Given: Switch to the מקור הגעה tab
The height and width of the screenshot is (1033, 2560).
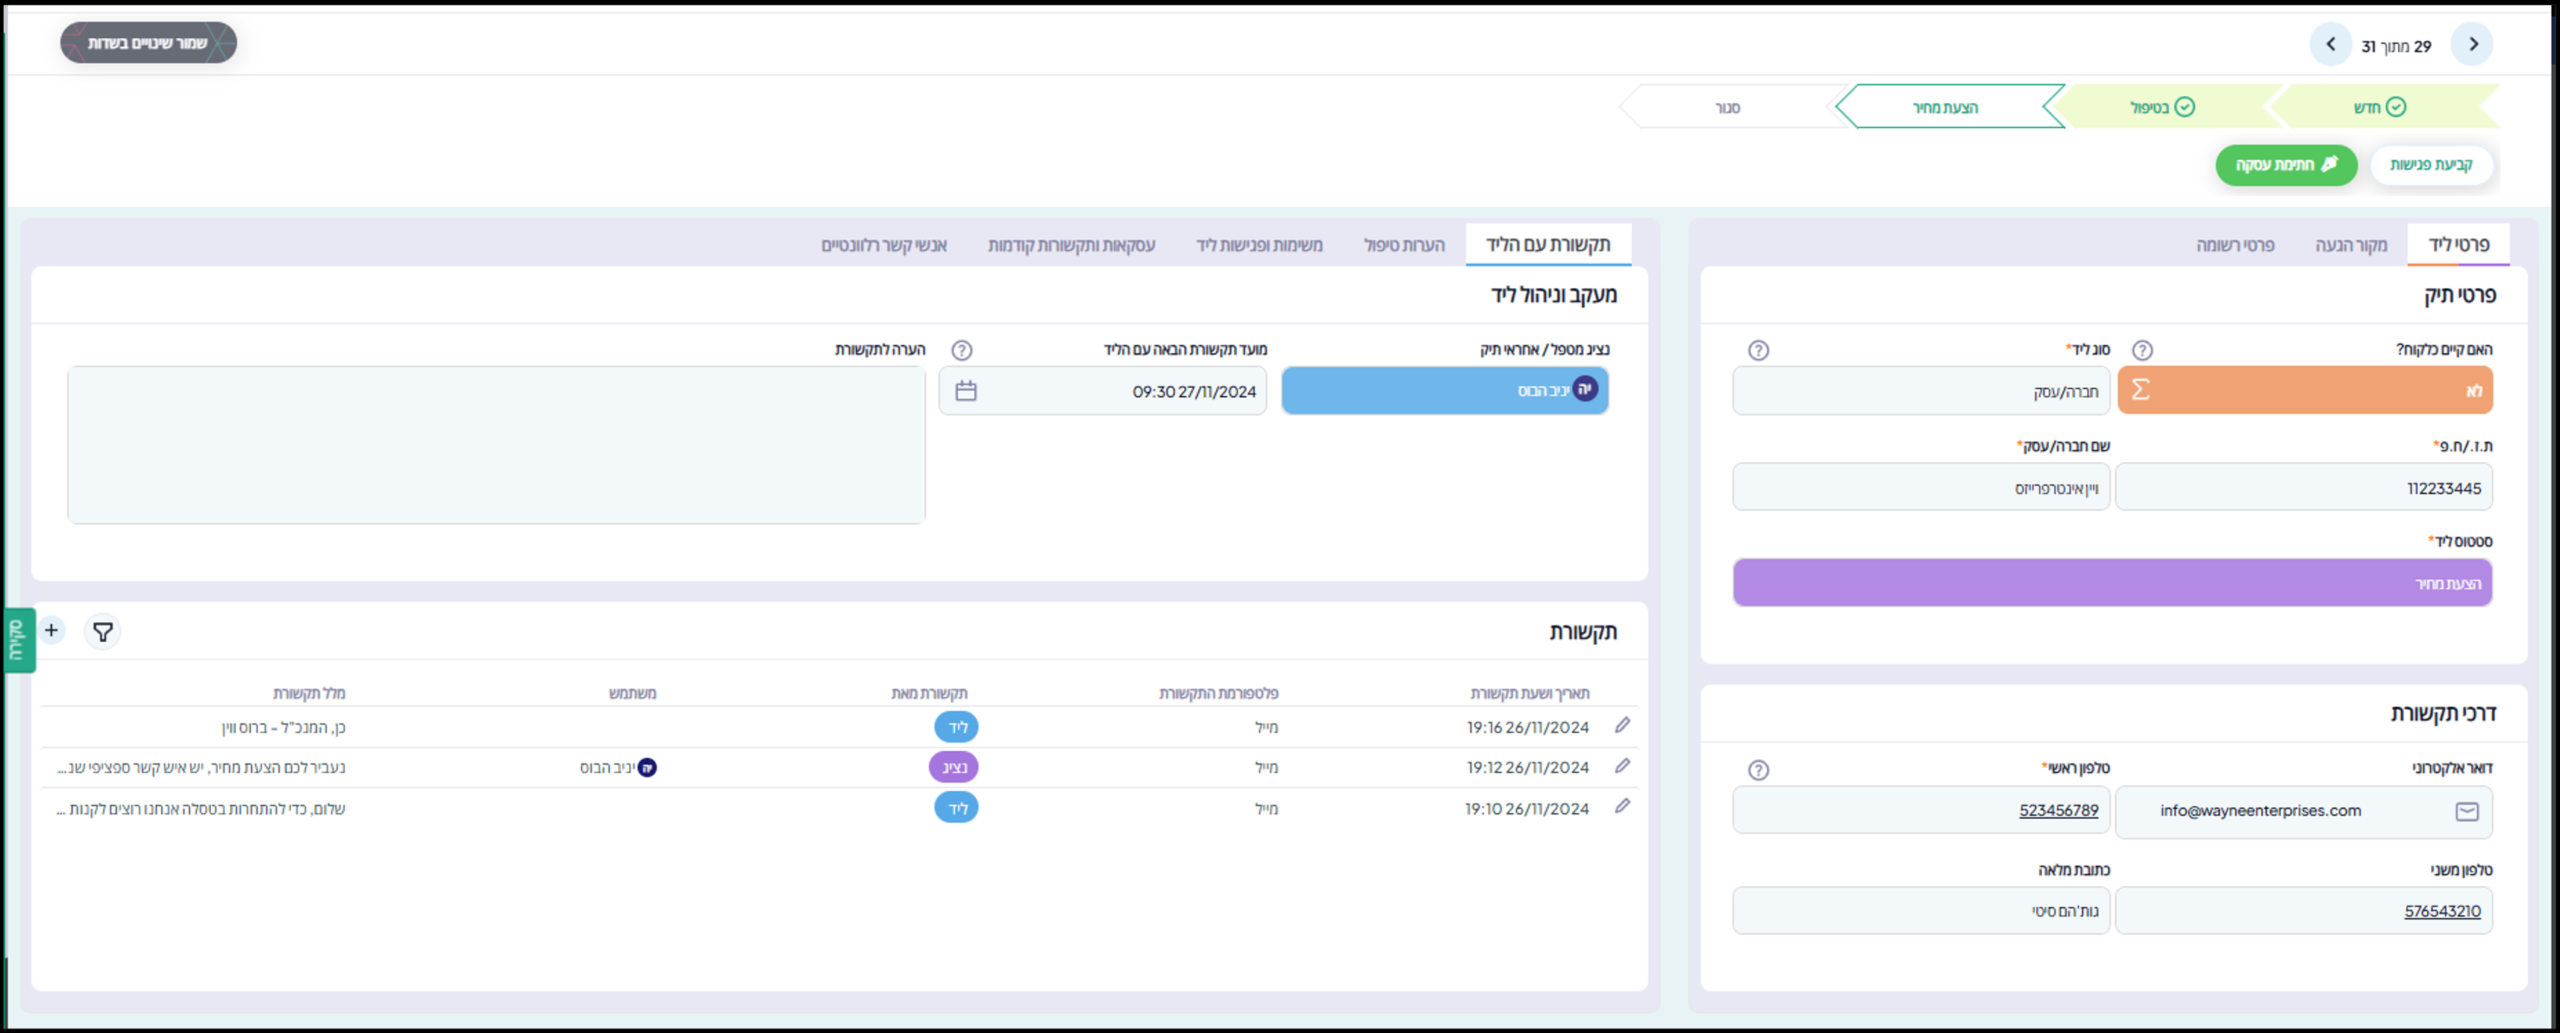Looking at the screenshot, I should (2350, 245).
